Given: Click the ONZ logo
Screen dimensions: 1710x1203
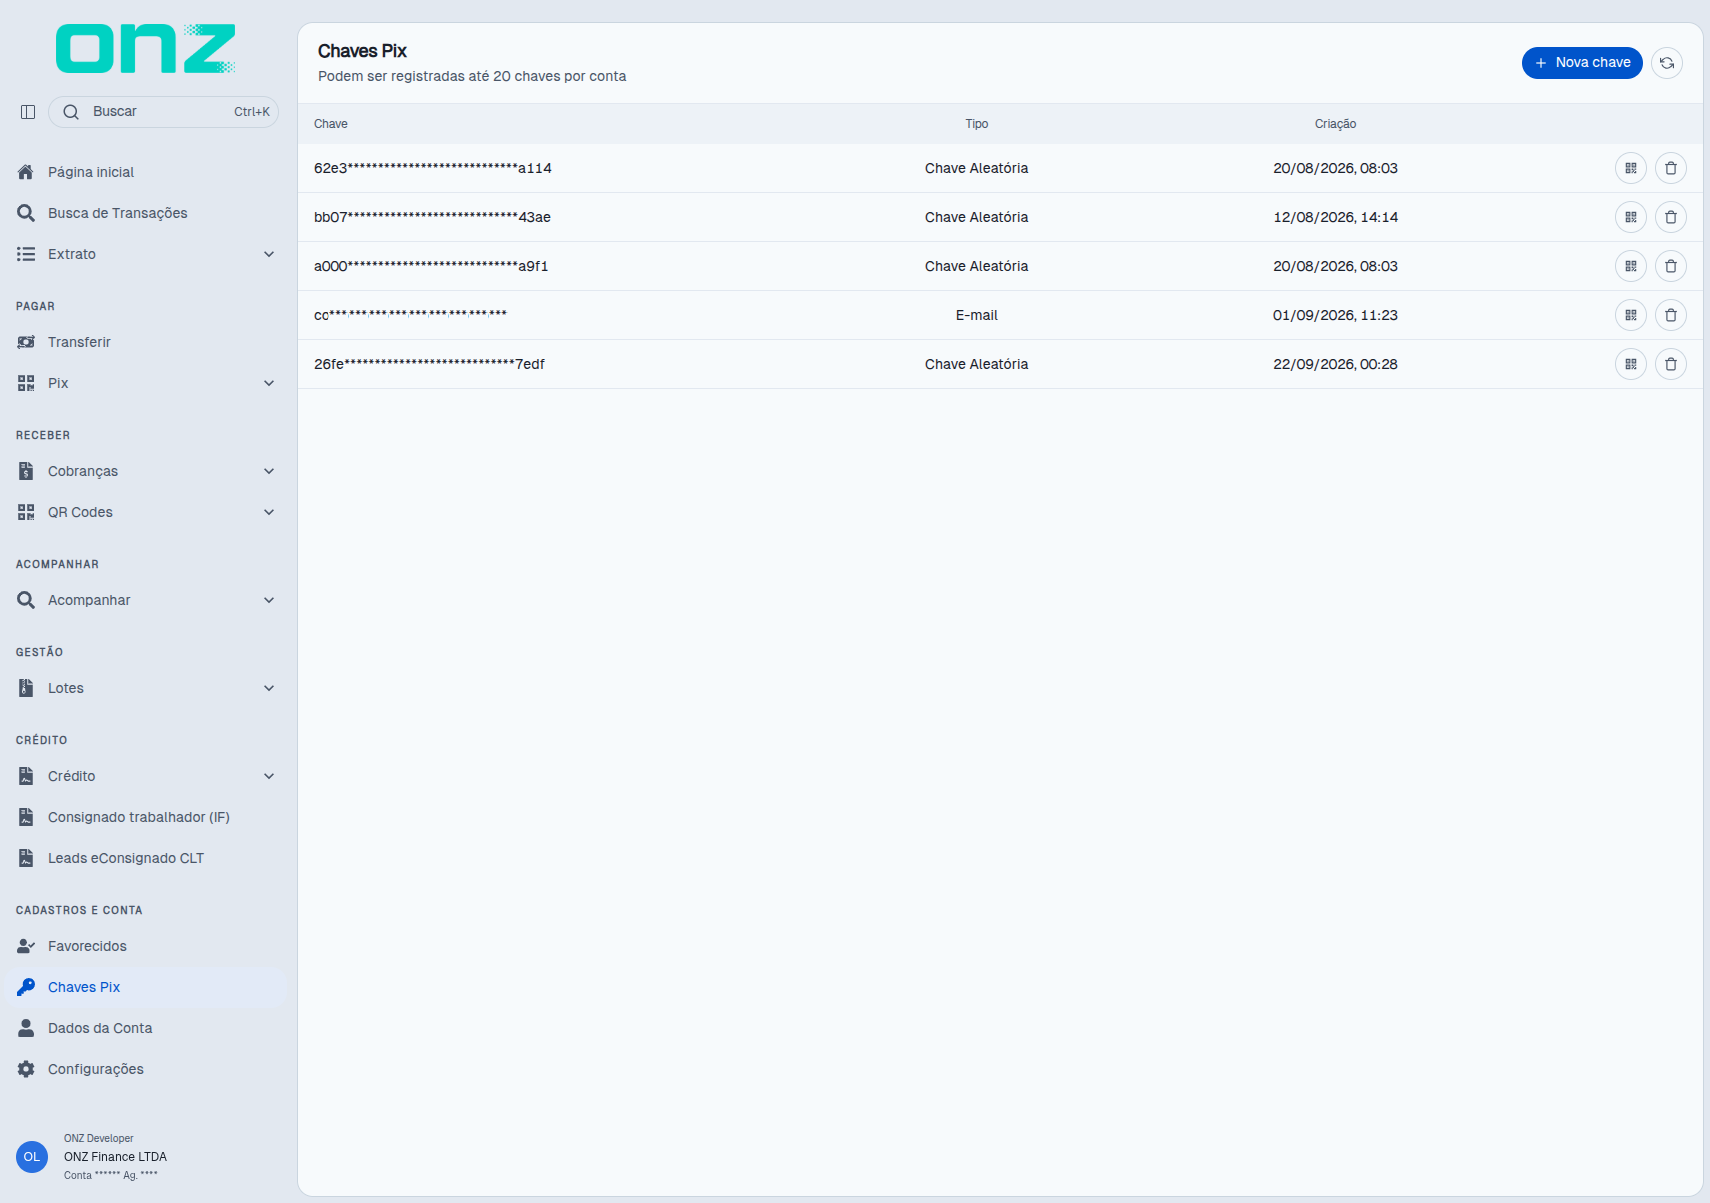Looking at the screenshot, I should point(146,49).
